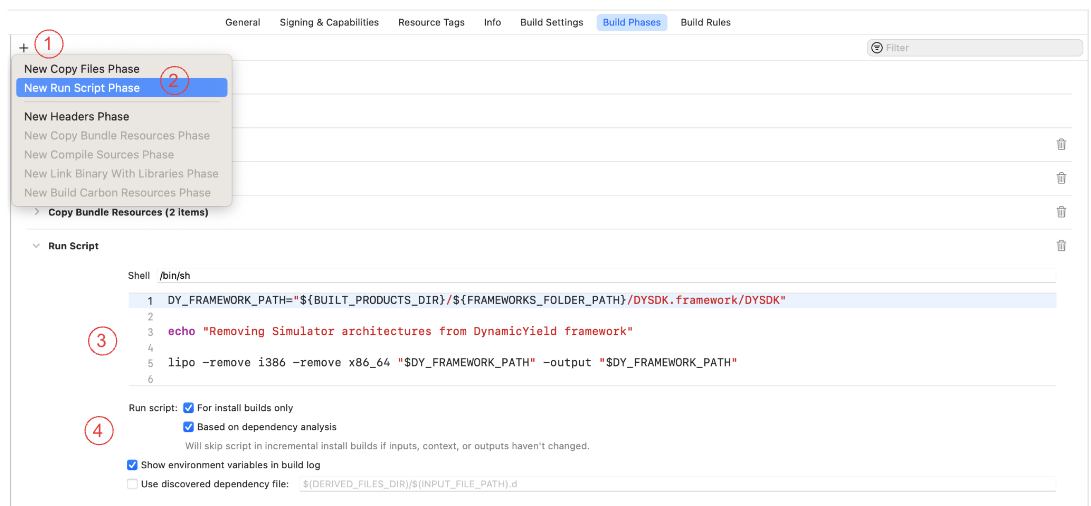Delete the Copy Bundle Resources phase via trash icon
This screenshot has width=1091, height=506.
pyautogui.click(x=1061, y=212)
